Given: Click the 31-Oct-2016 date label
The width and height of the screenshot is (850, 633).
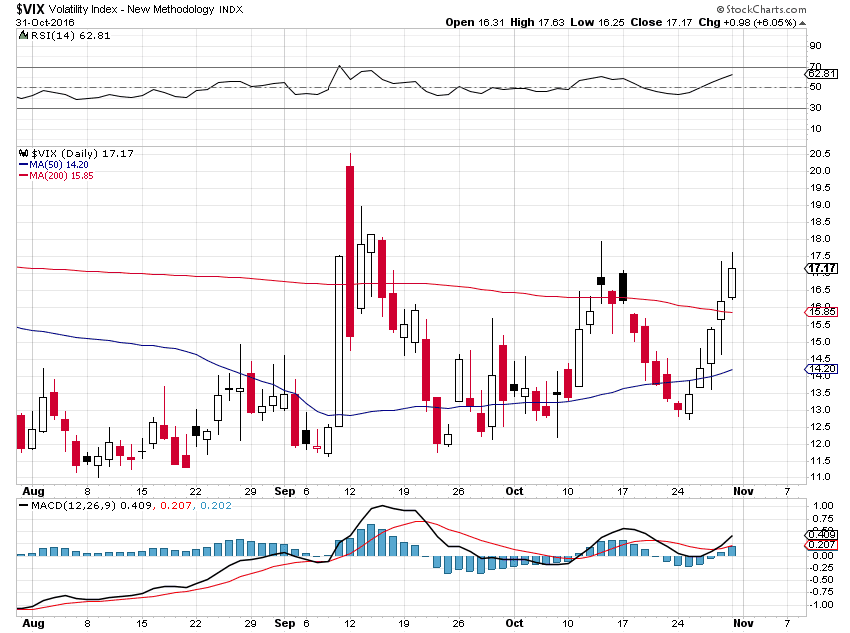Looking at the screenshot, I should pos(45,23).
